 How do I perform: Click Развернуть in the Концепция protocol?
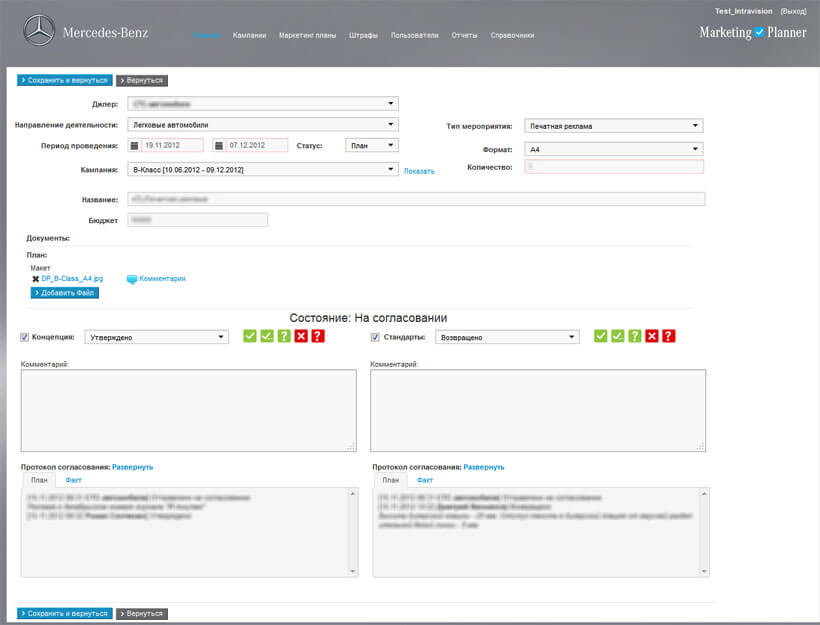133,467
